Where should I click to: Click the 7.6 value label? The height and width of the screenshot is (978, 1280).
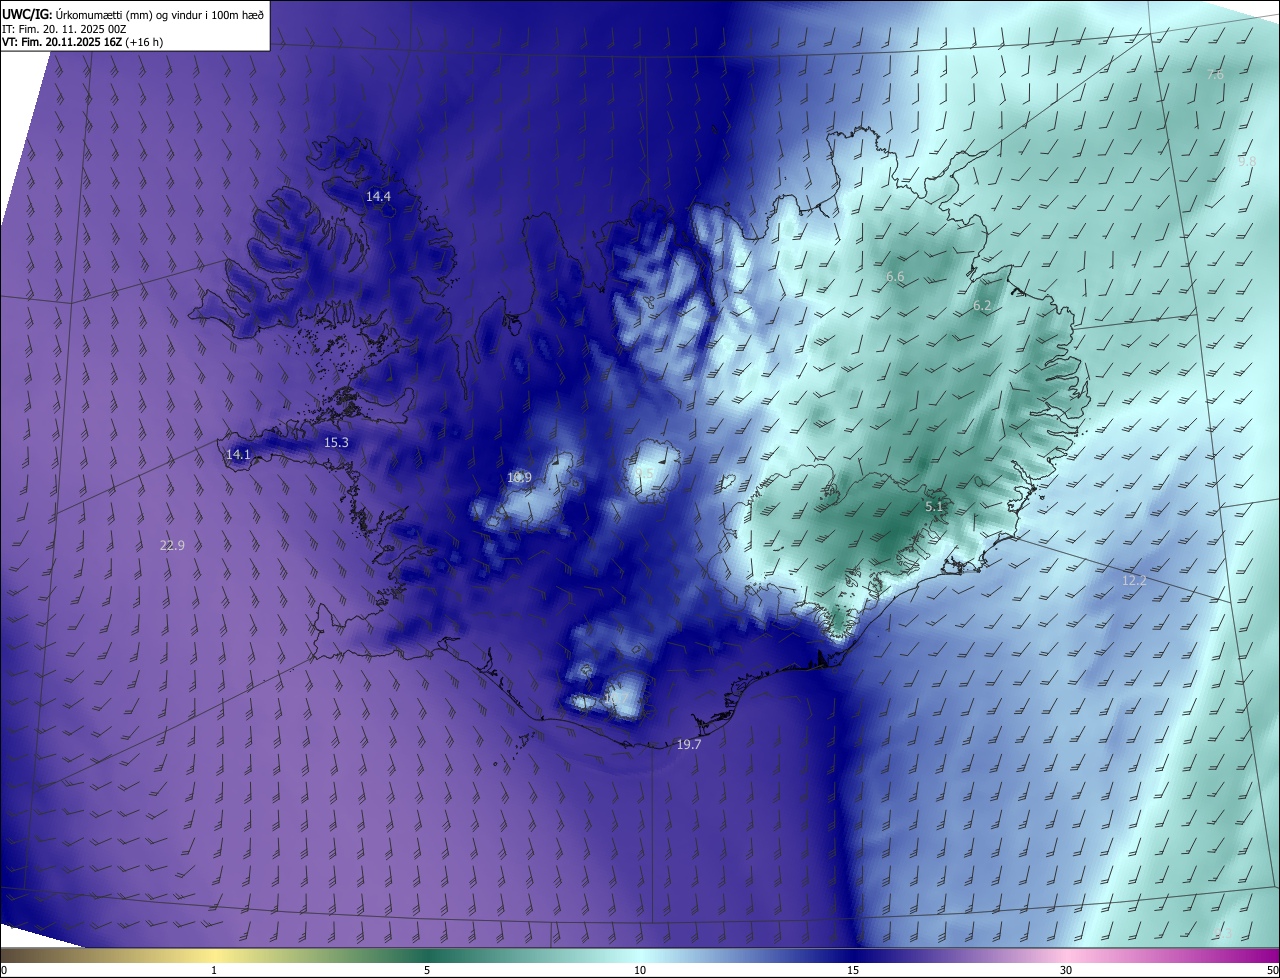(1215, 75)
